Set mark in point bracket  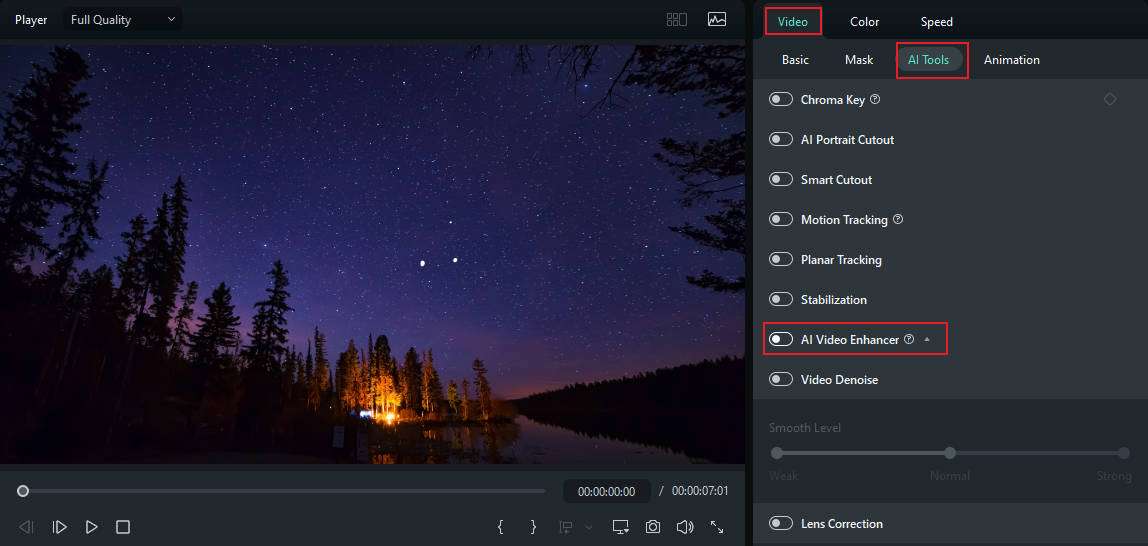click(501, 527)
